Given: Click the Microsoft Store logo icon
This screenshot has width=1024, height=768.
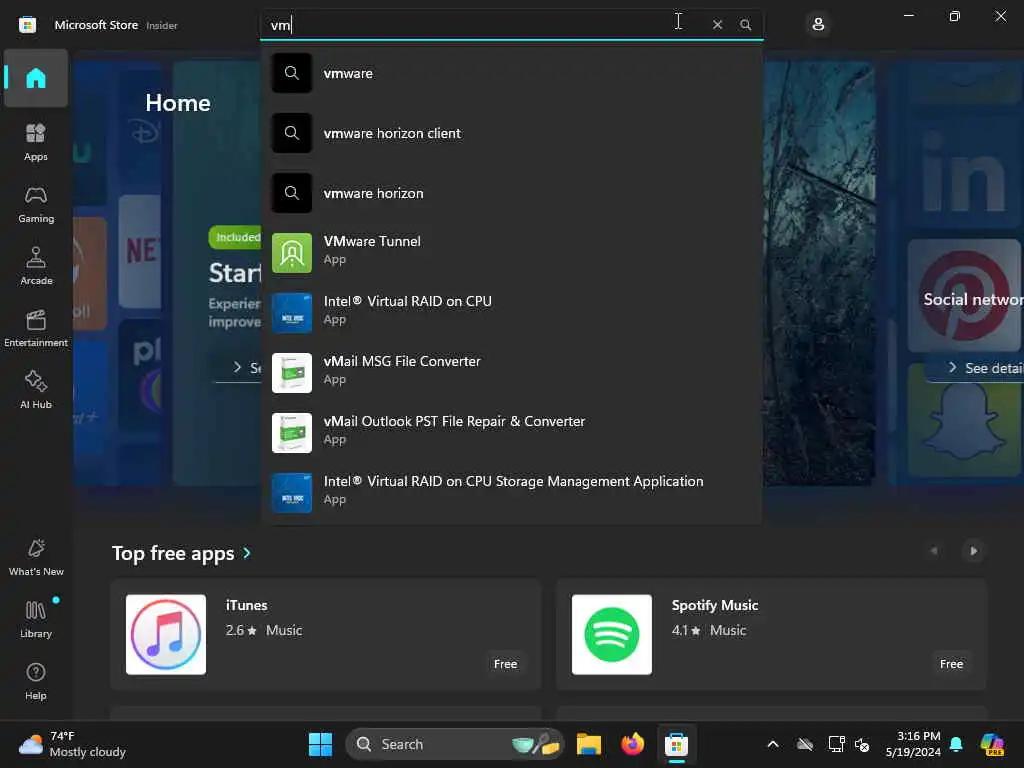Looking at the screenshot, I should tap(27, 25).
